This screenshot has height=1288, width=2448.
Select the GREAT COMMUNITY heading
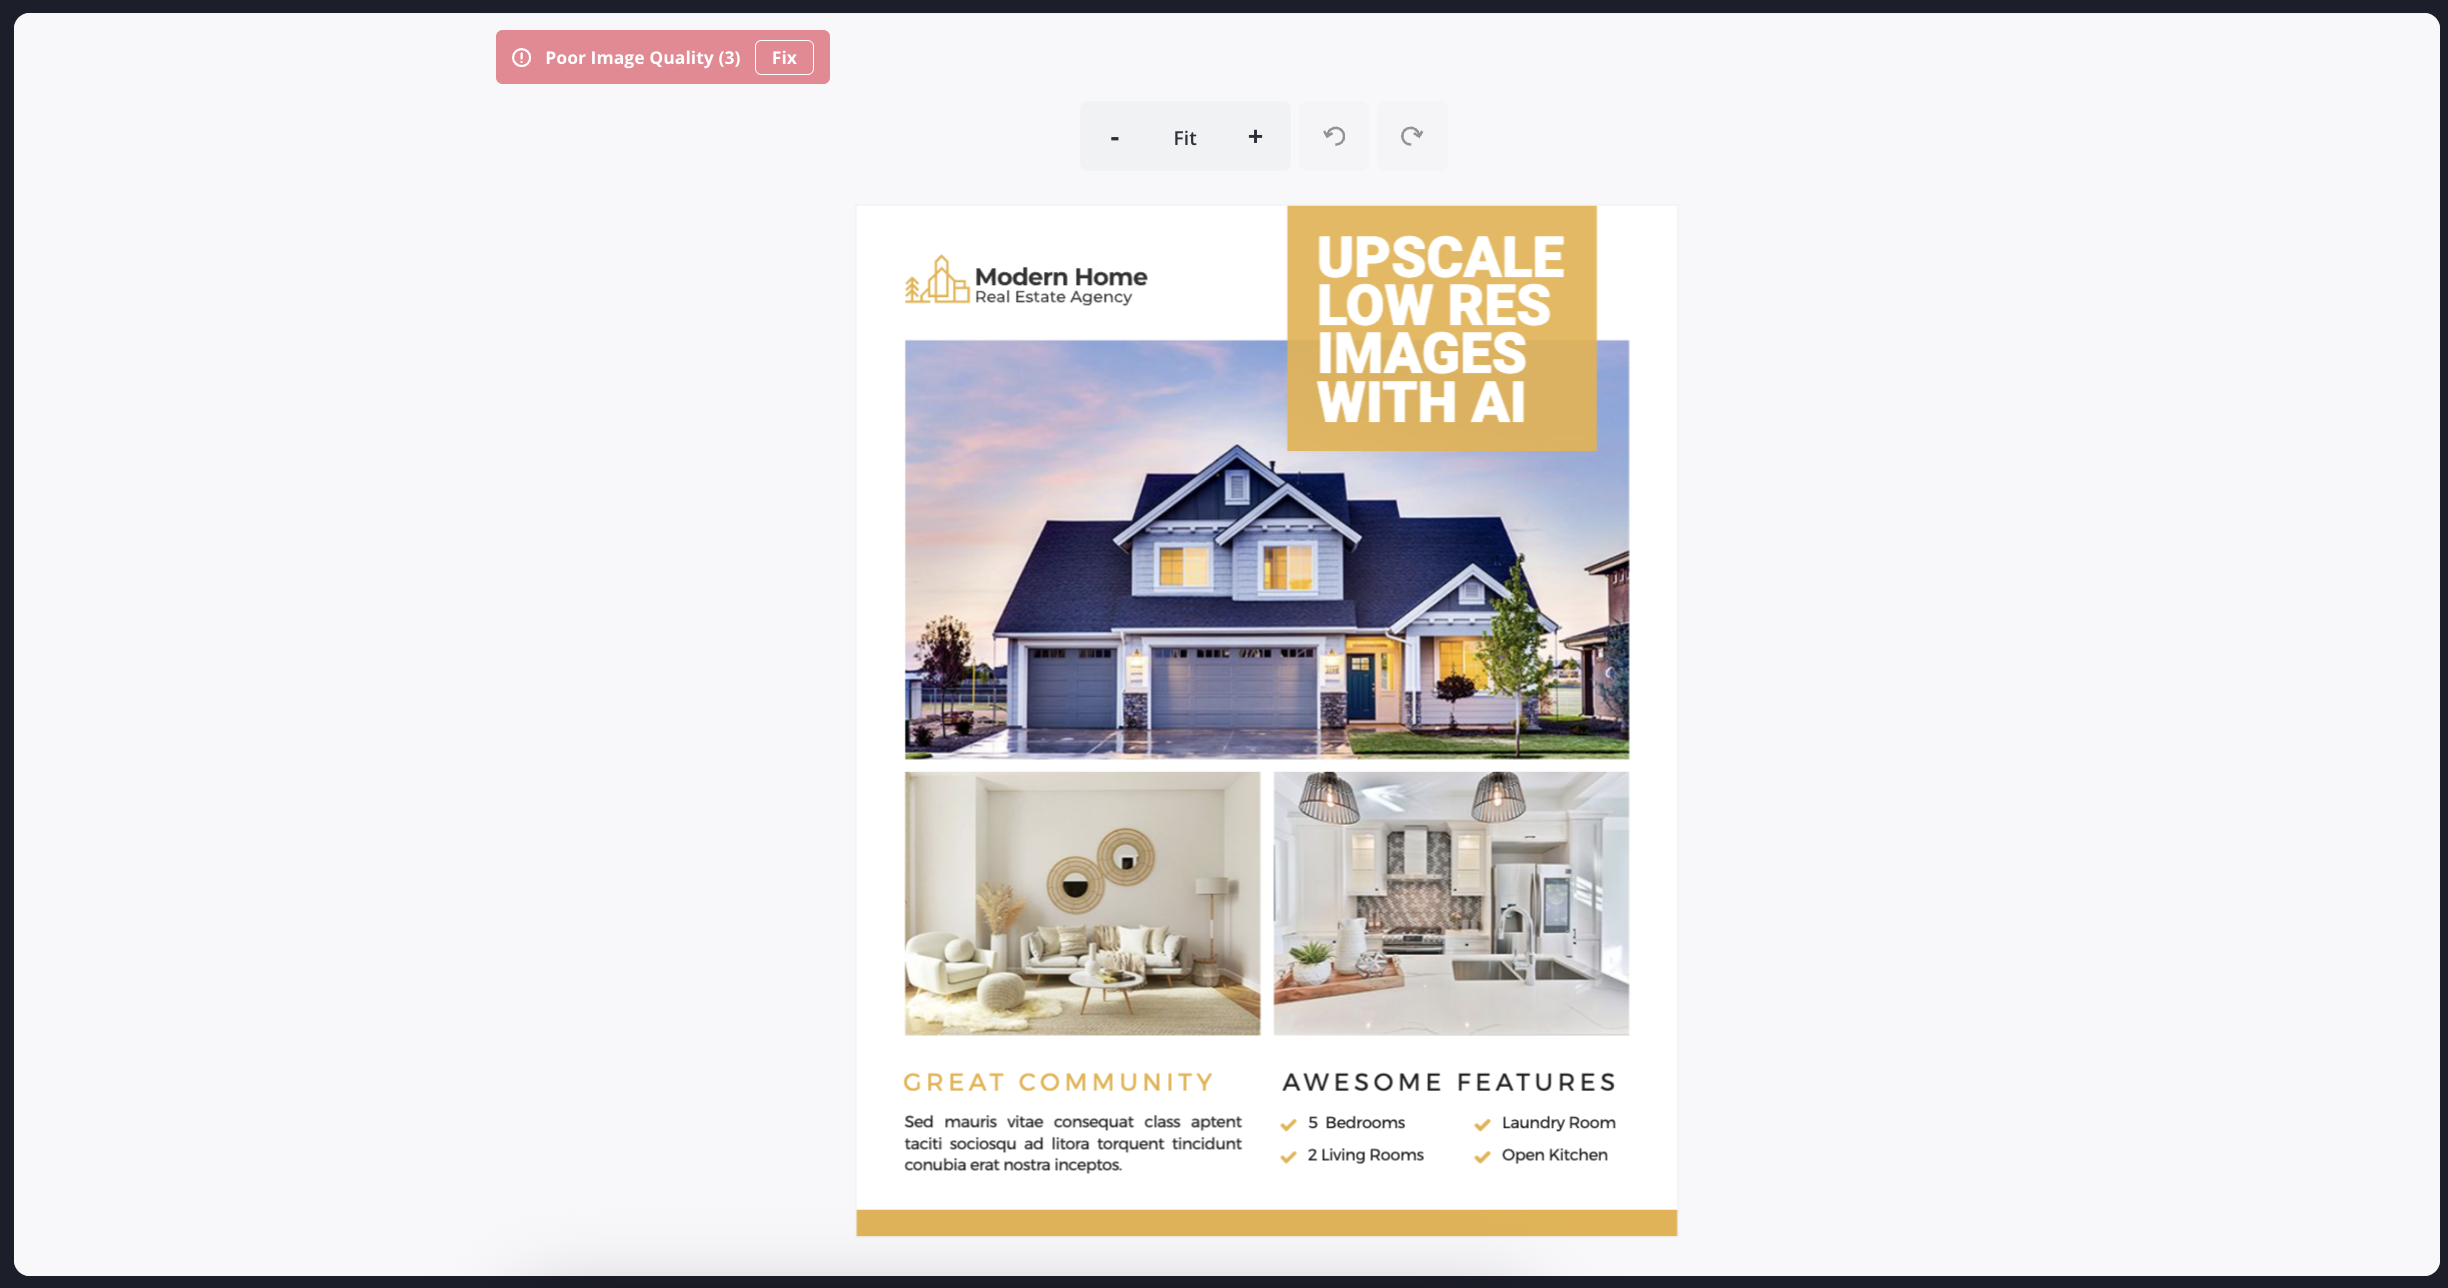coord(1058,1081)
